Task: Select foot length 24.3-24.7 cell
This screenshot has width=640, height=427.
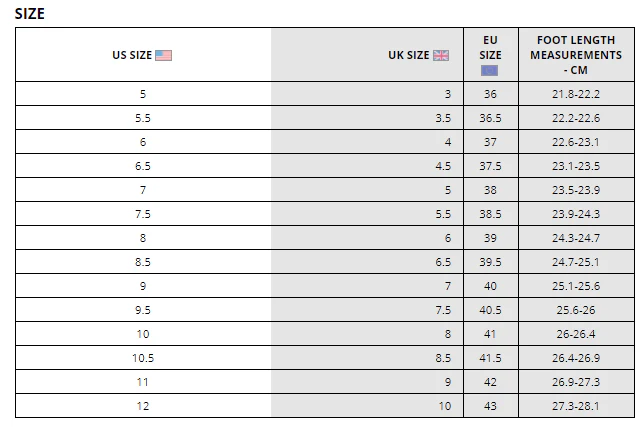Action: (x=575, y=238)
